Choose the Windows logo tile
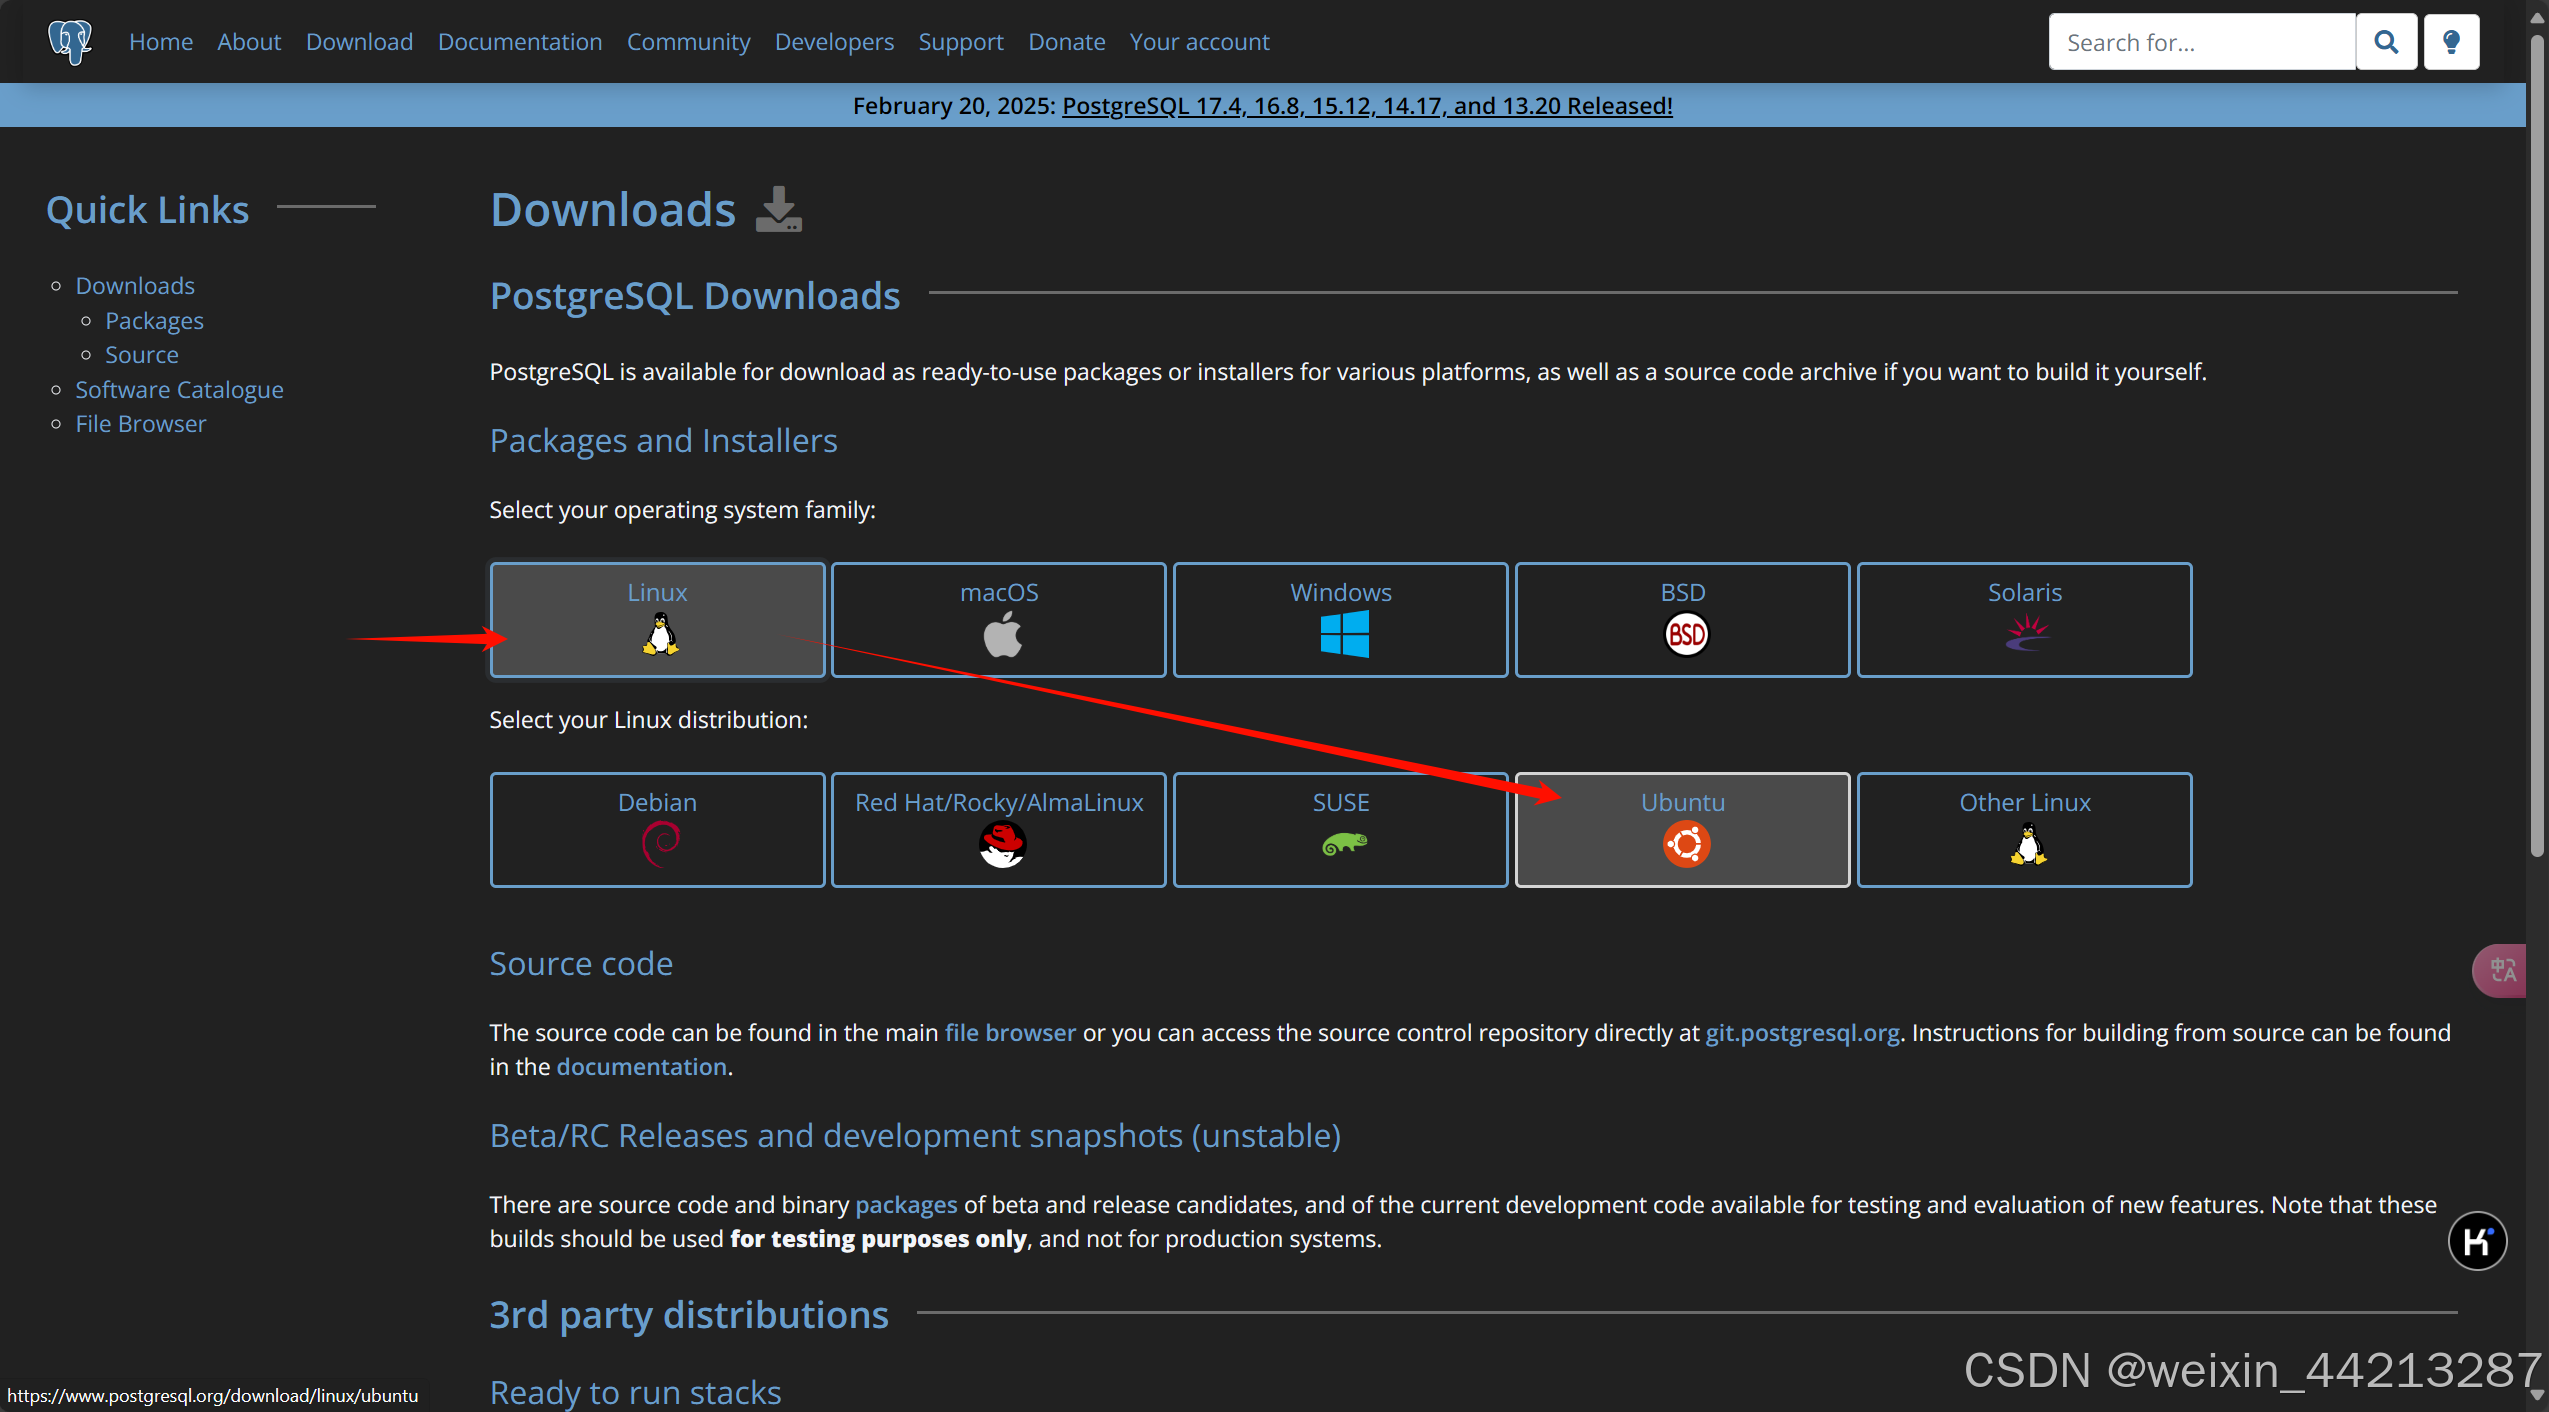Image resolution: width=2549 pixels, height=1412 pixels. tap(1340, 620)
